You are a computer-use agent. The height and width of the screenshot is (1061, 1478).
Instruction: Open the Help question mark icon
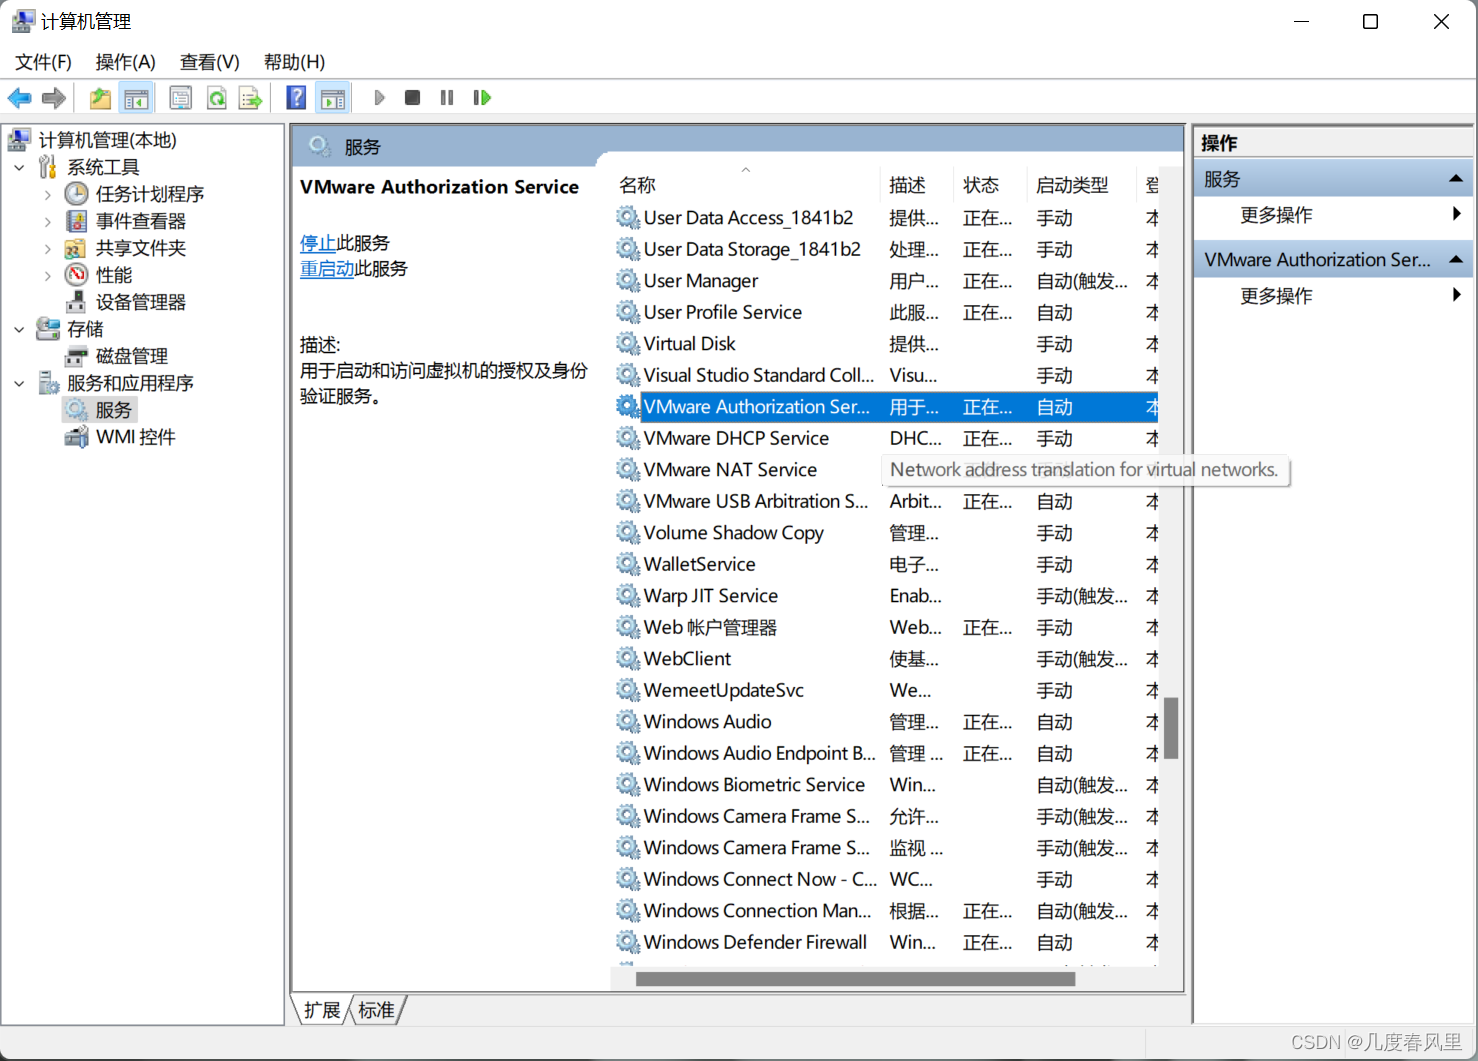coord(296,98)
